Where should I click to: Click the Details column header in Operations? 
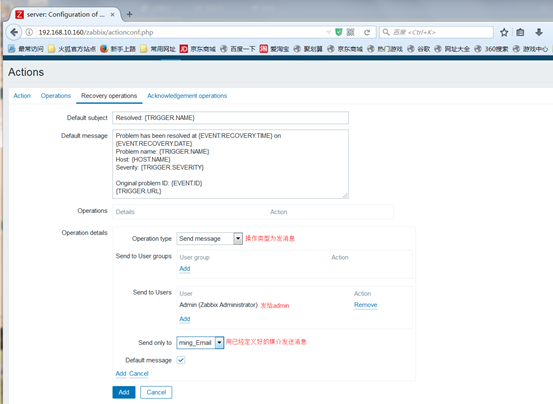click(125, 212)
